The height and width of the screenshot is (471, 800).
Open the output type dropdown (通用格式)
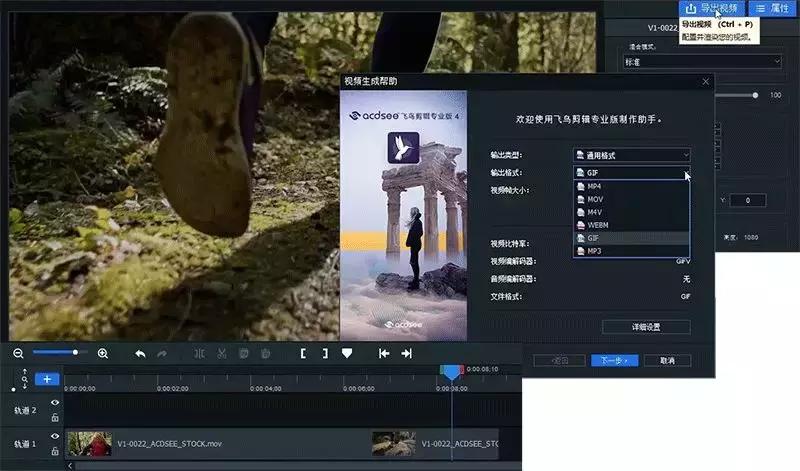pyautogui.click(x=632, y=155)
